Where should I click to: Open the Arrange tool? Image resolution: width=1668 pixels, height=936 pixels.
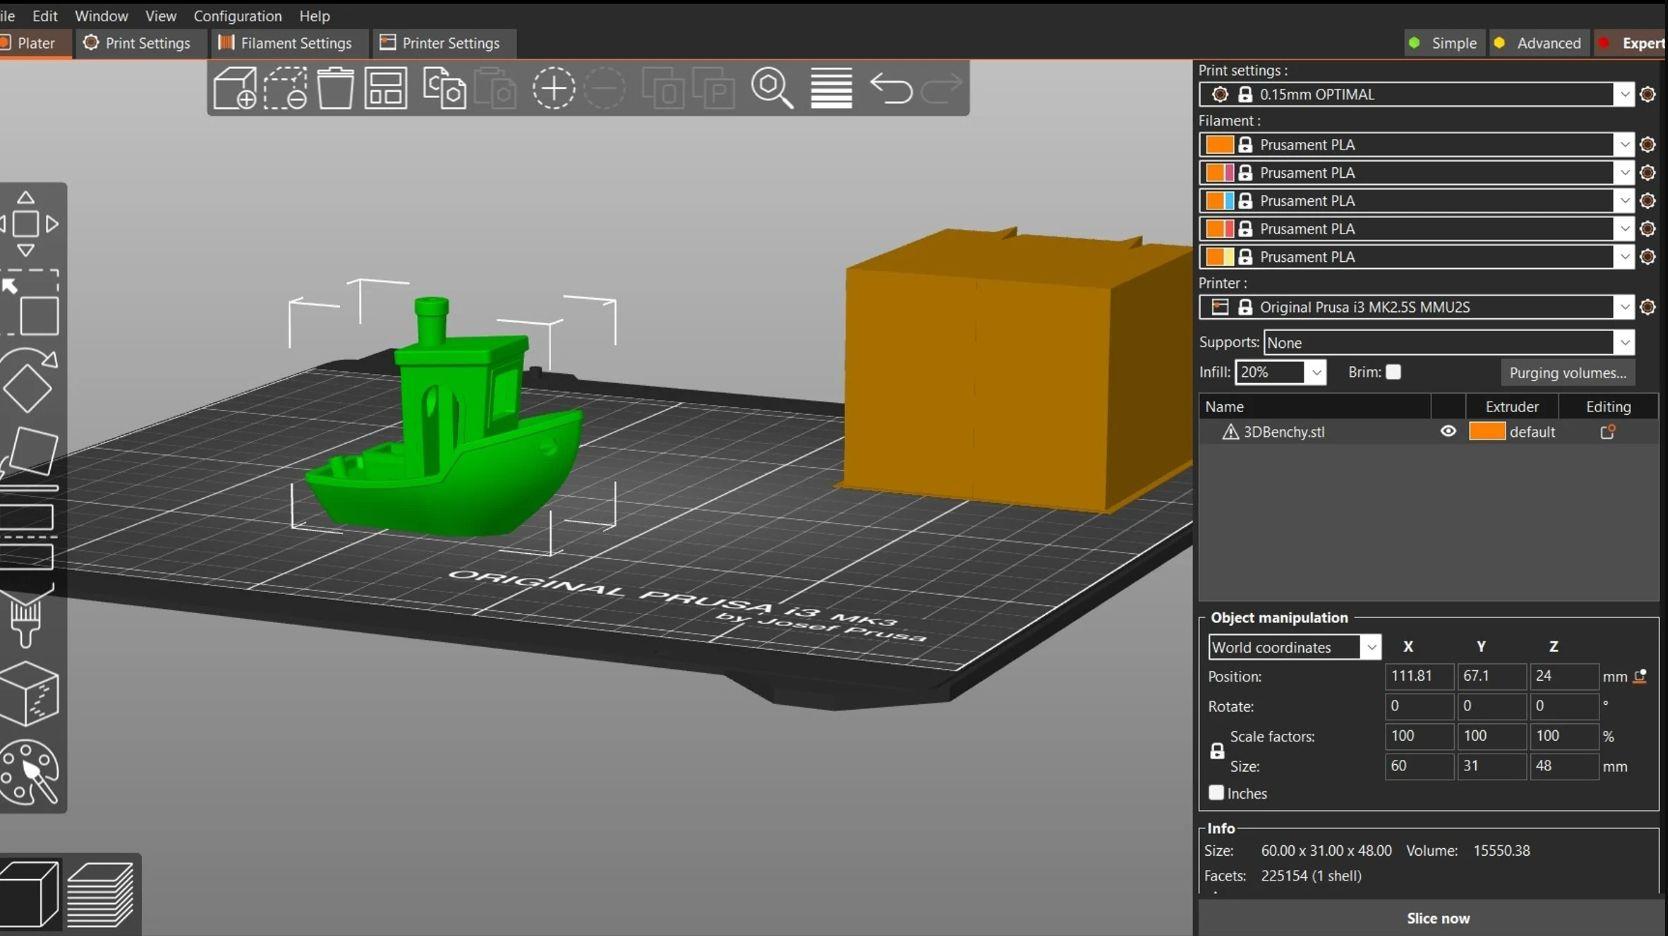coord(385,88)
